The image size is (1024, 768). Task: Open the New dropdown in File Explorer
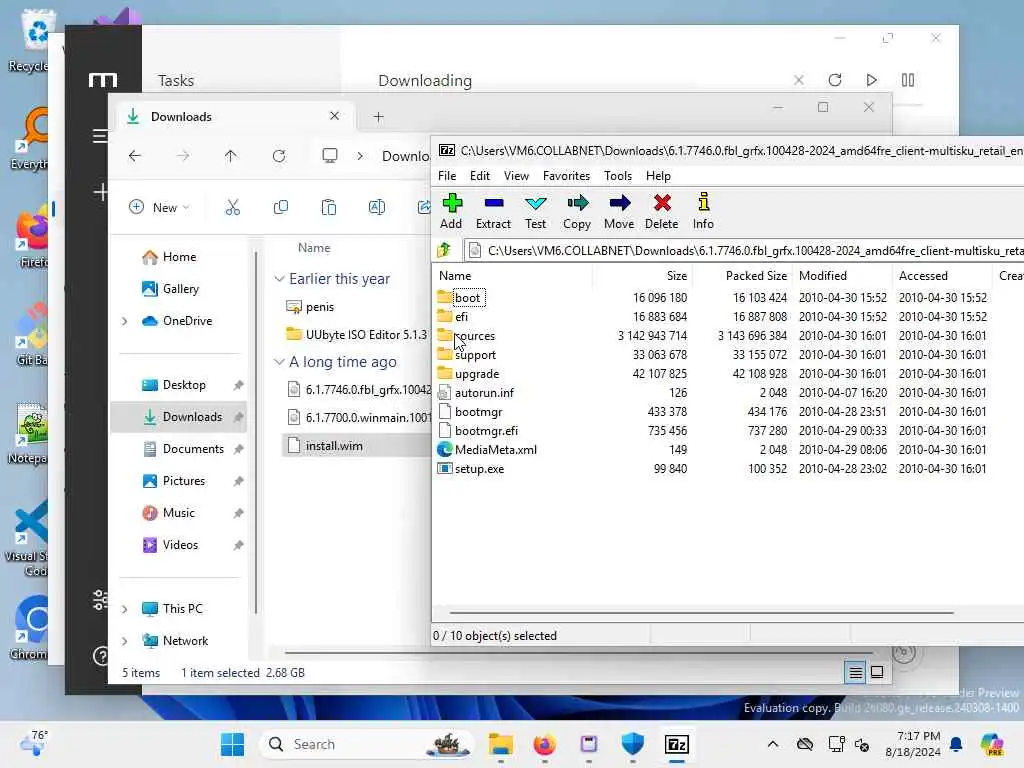click(x=159, y=207)
